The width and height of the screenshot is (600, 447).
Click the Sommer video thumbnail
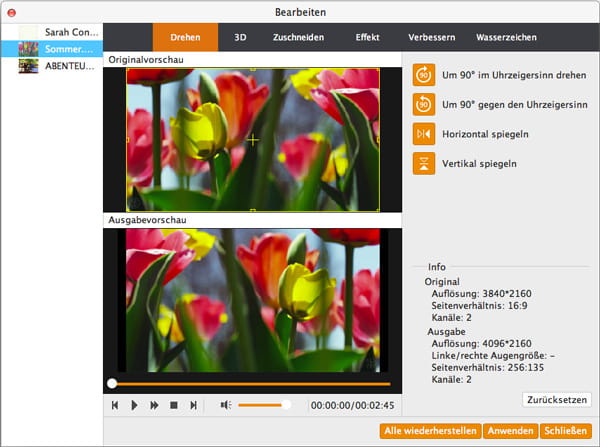pos(28,49)
